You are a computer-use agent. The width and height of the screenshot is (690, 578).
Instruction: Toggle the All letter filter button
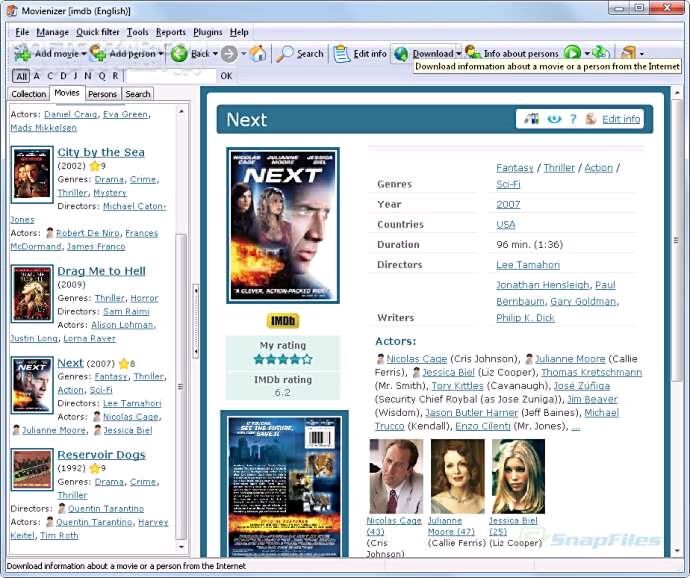pyautogui.click(x=21, y=76)
